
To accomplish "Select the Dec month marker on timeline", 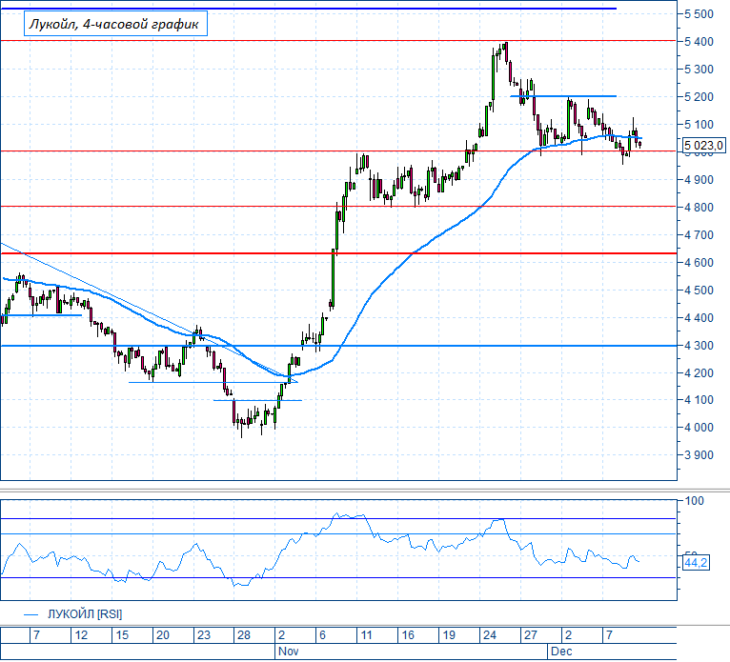I will [x=561, y=651].
